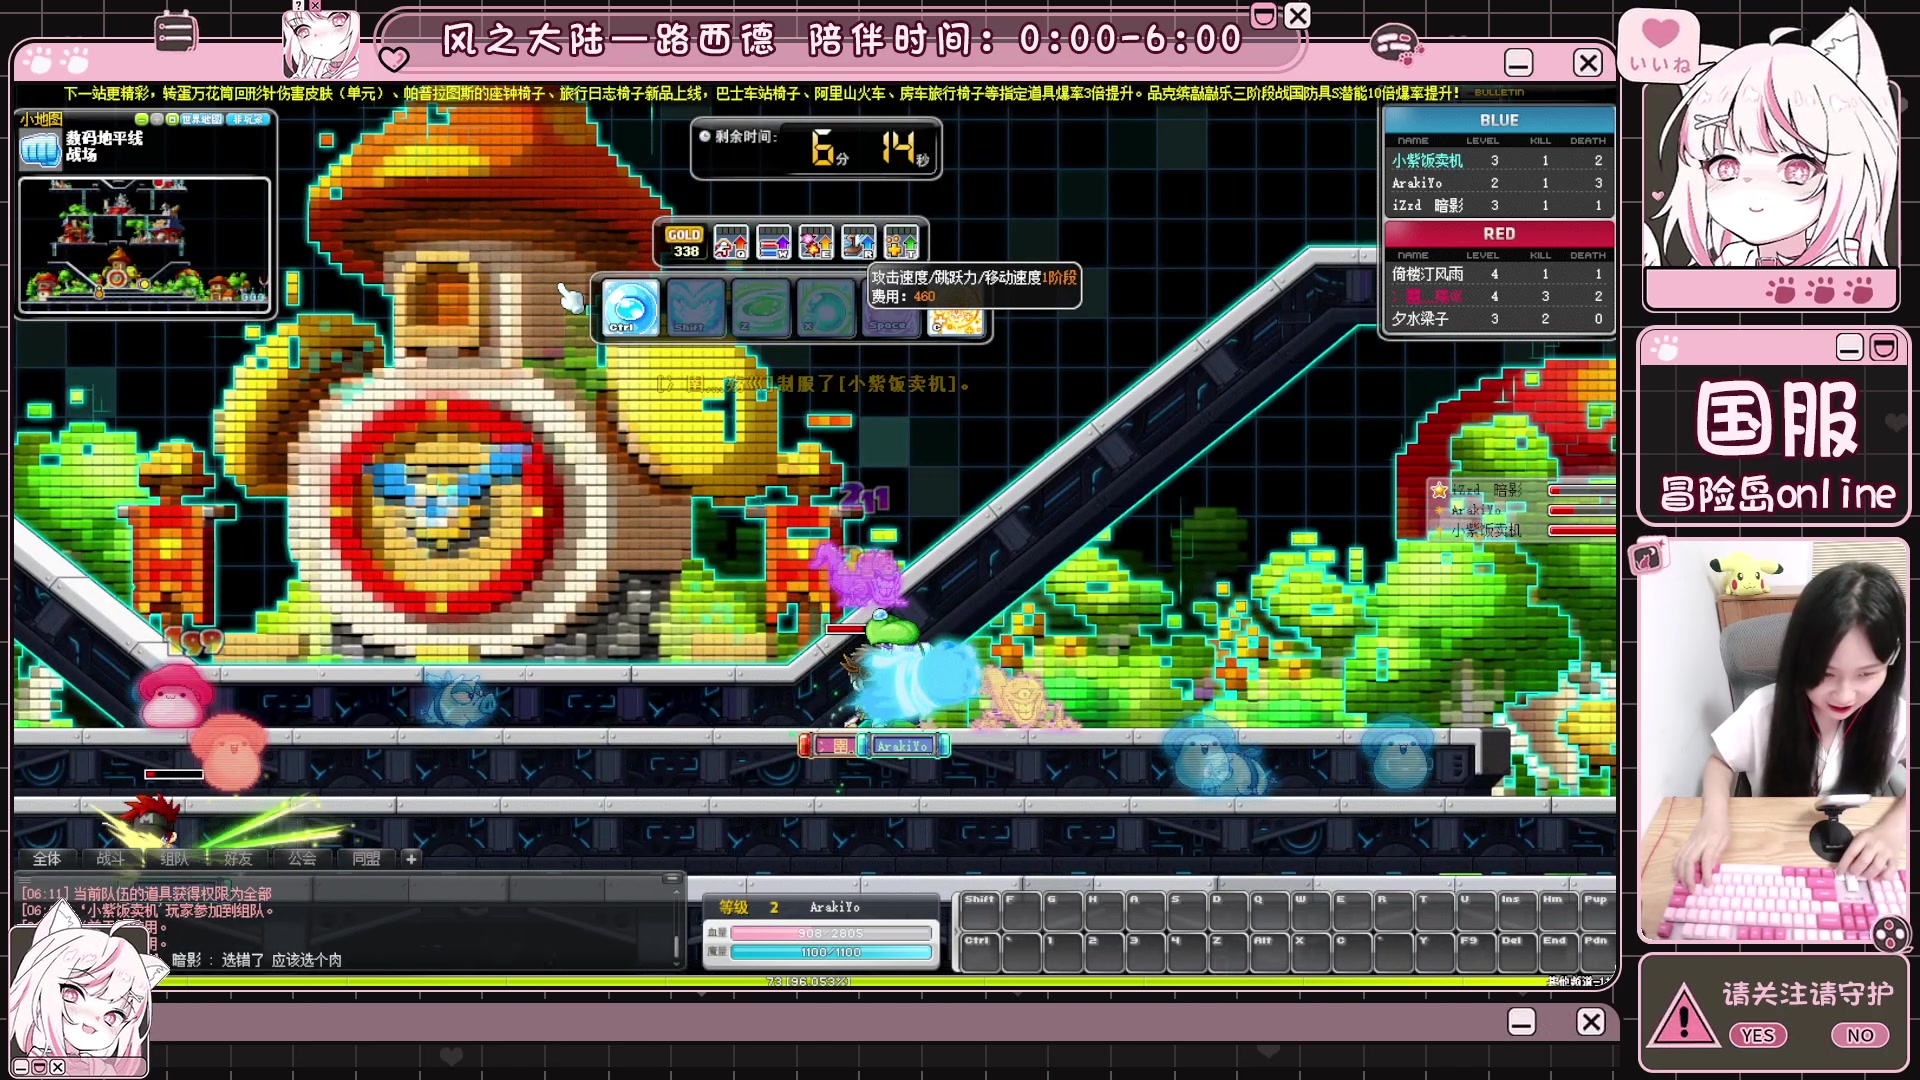This screenshot has height=1080, width=1920.
Task: Click the Ctrl key slot in keyboard panel
Action: (979, 953)
